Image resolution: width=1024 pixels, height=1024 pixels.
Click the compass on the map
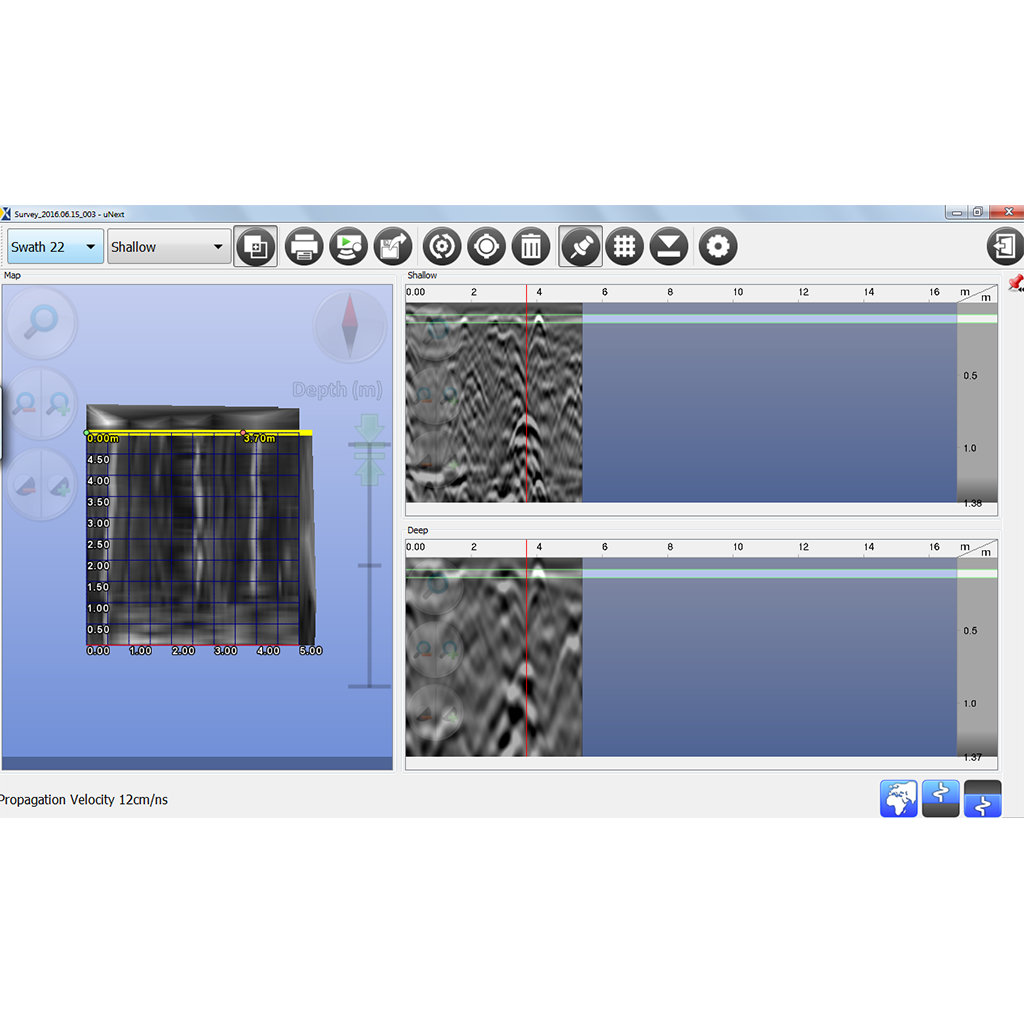[x=350, y=325]
